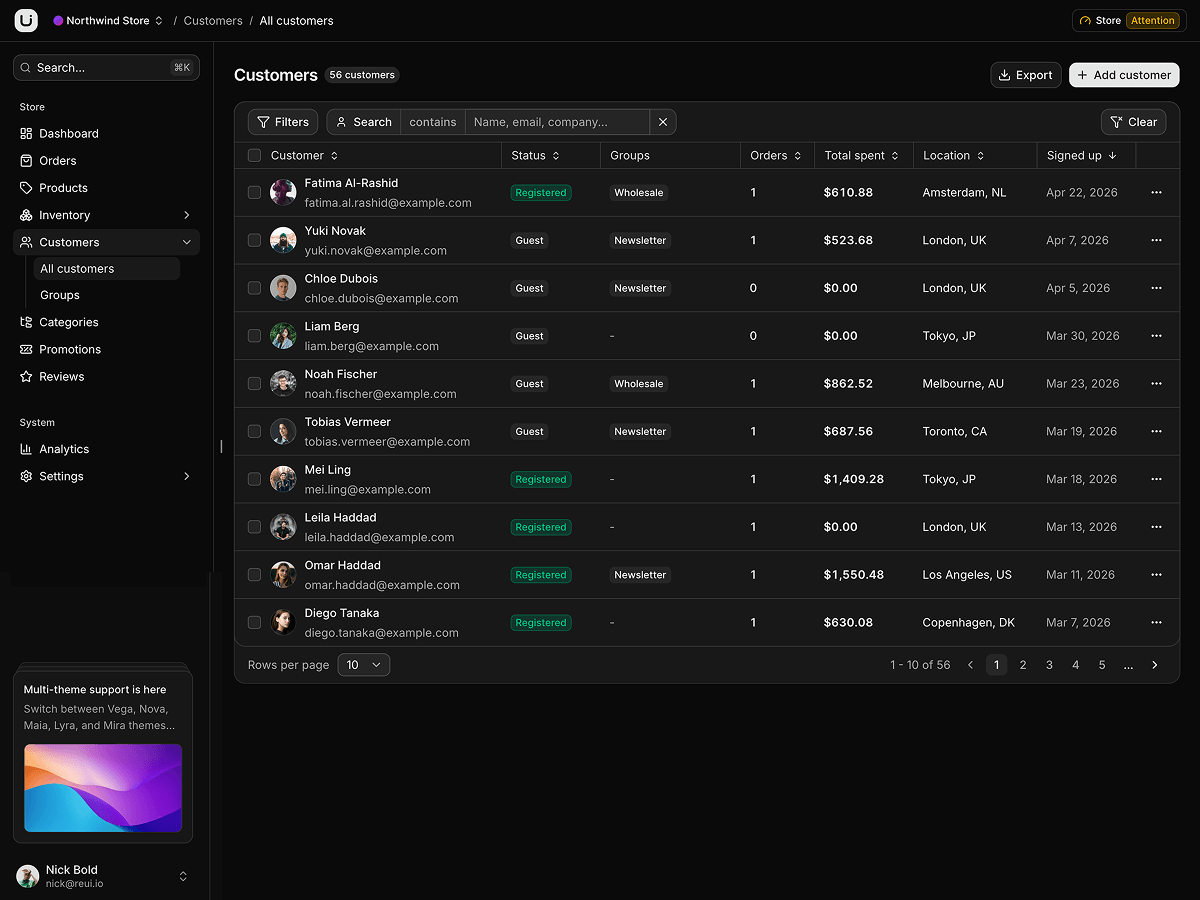Open the Rows per page dropdown

364,665
